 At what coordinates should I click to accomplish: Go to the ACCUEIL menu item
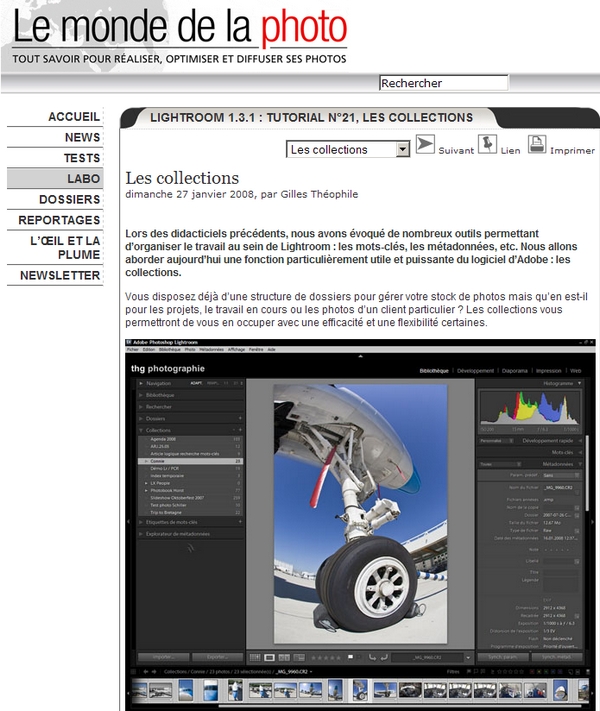[x=55, y=117]
